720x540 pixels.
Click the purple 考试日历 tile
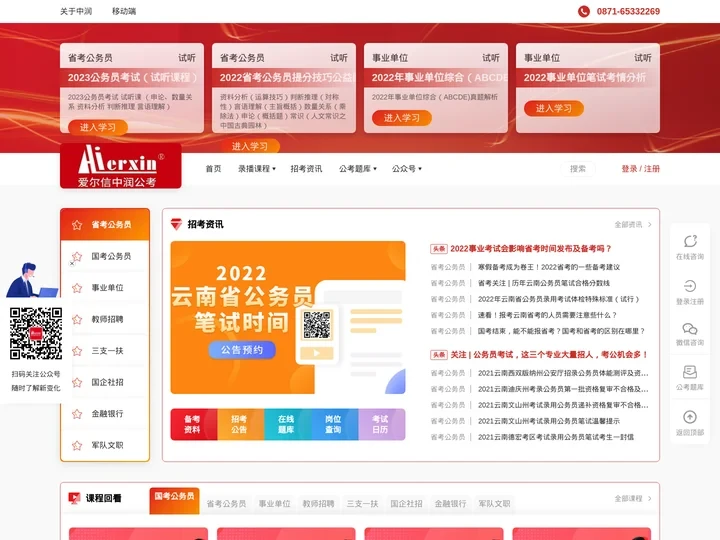[382, 424]
